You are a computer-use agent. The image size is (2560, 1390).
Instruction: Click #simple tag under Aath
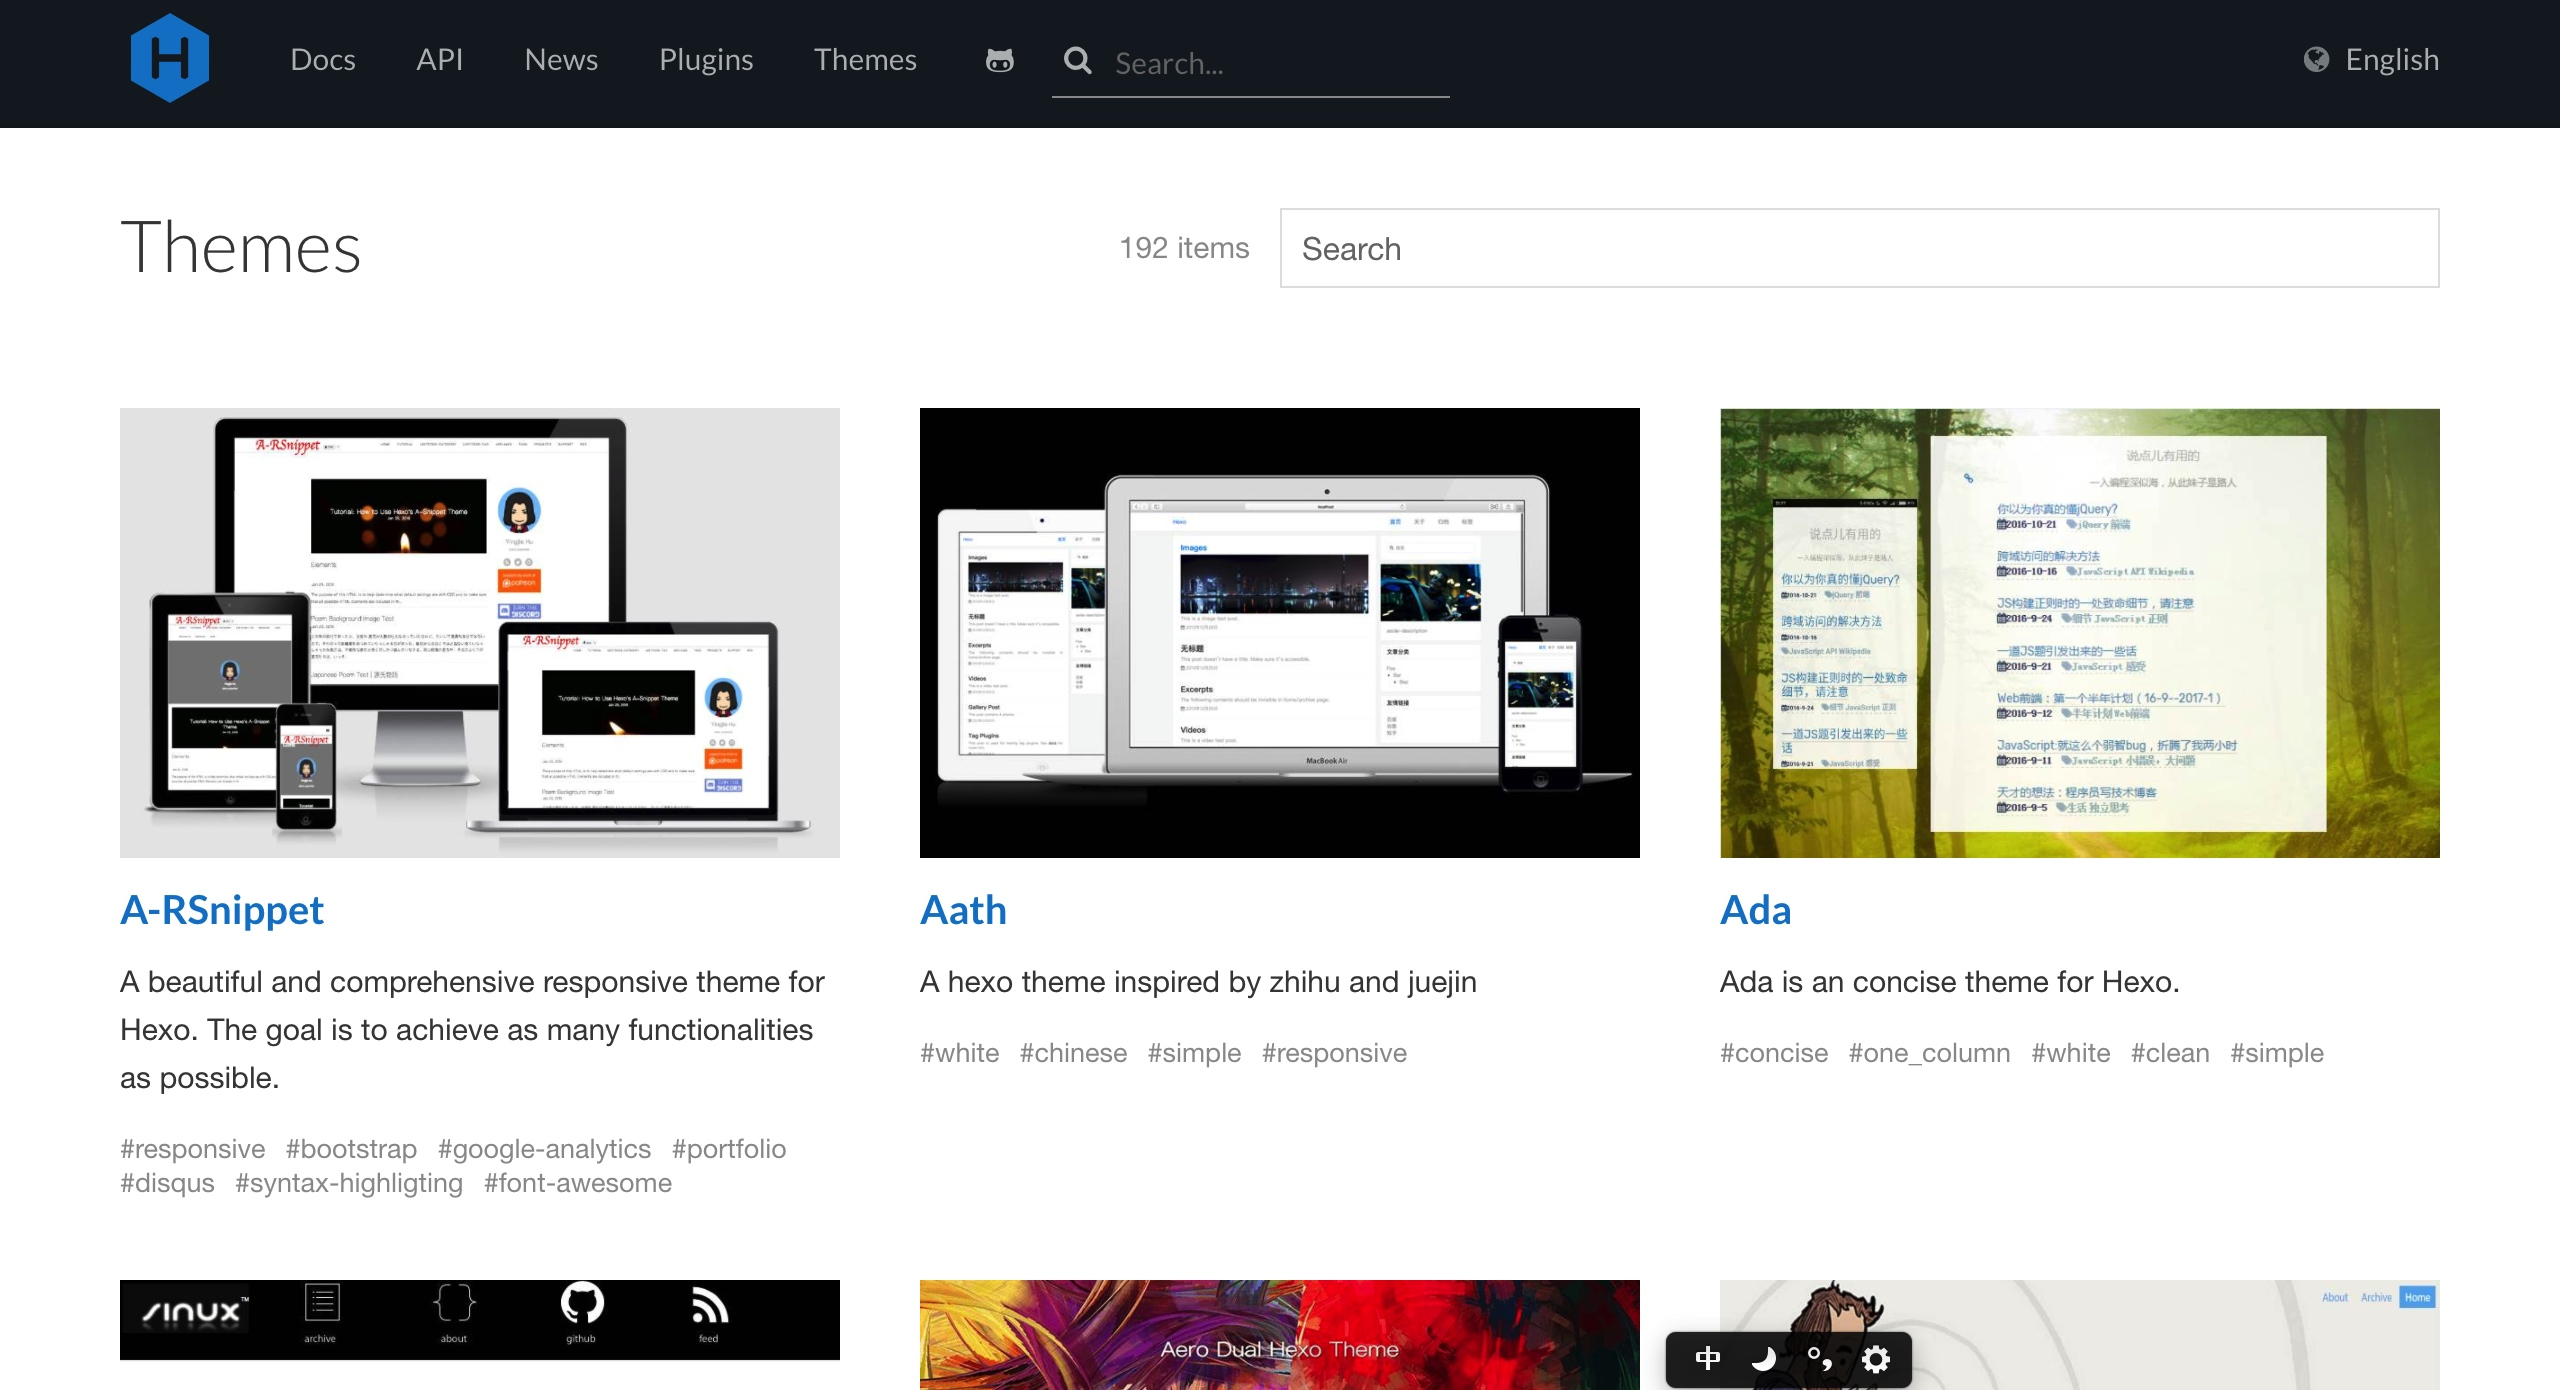tap(1194, 1053)
